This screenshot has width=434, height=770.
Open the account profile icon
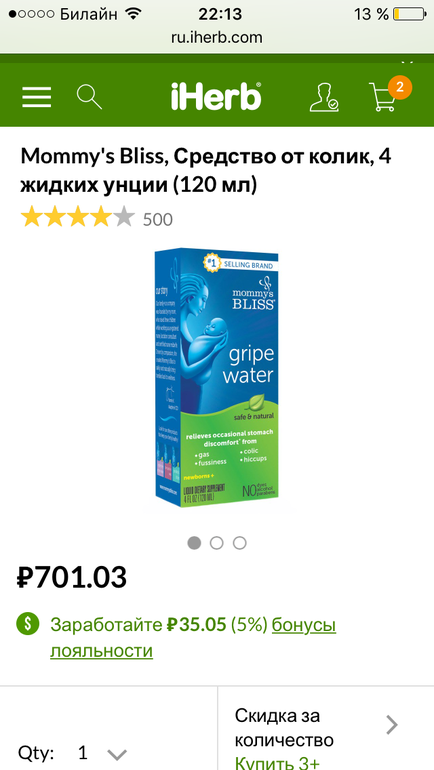[x=324, y=97]
